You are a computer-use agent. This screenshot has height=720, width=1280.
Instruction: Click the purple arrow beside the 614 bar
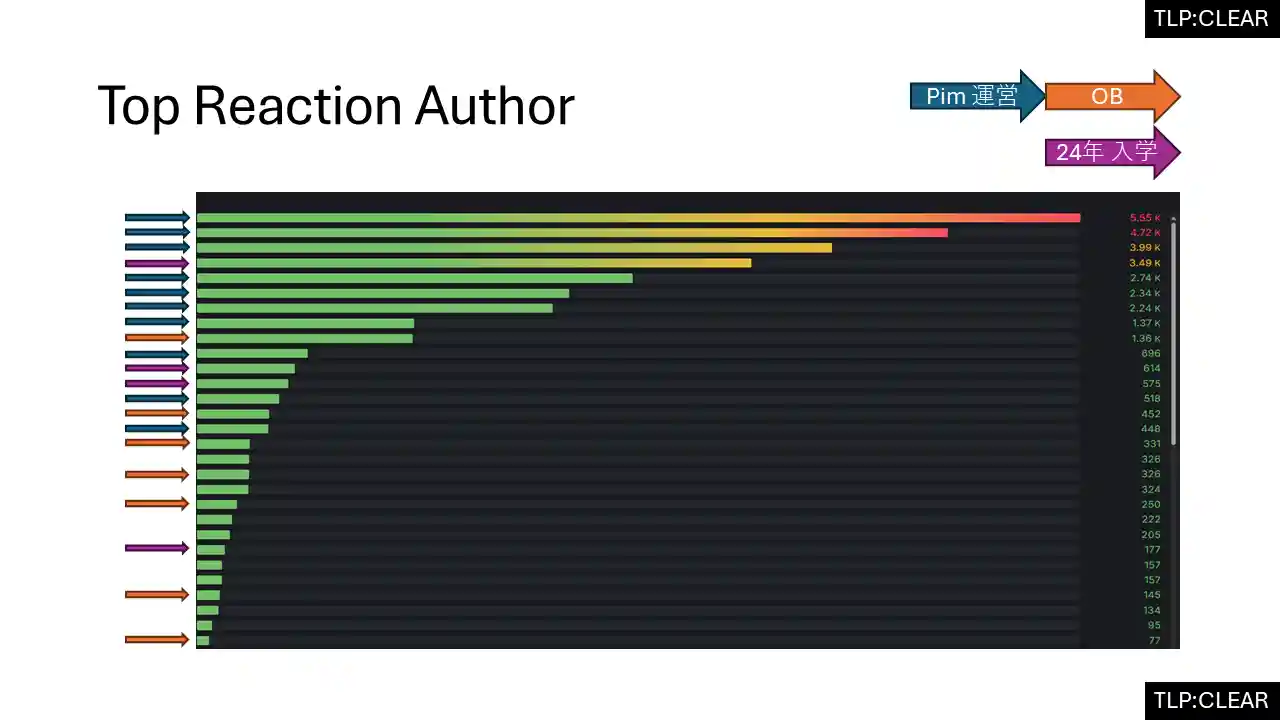pyautogui.click(x=157, y=368)
